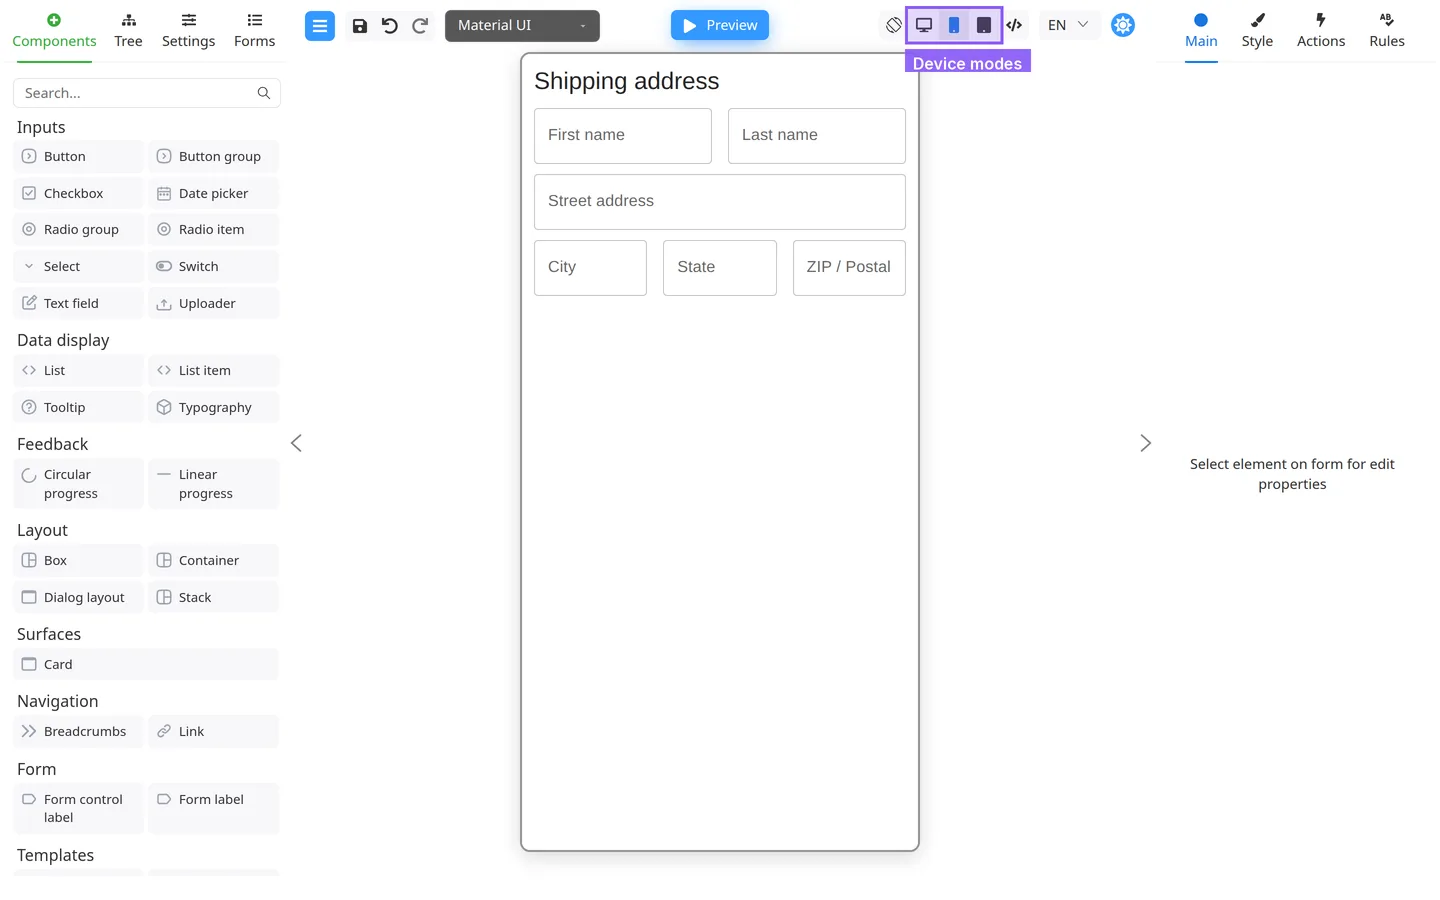Open the Tree tab
1440x900 pixels.
pos(128,31)
